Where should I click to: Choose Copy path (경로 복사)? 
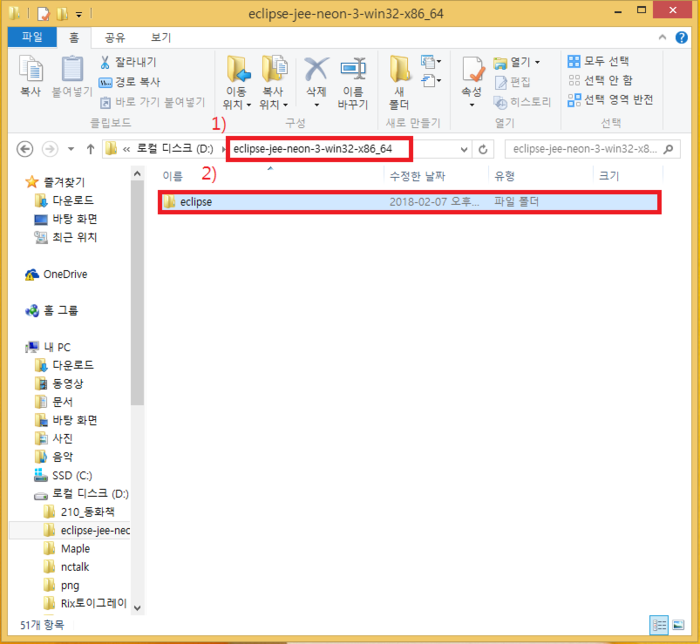129,82
